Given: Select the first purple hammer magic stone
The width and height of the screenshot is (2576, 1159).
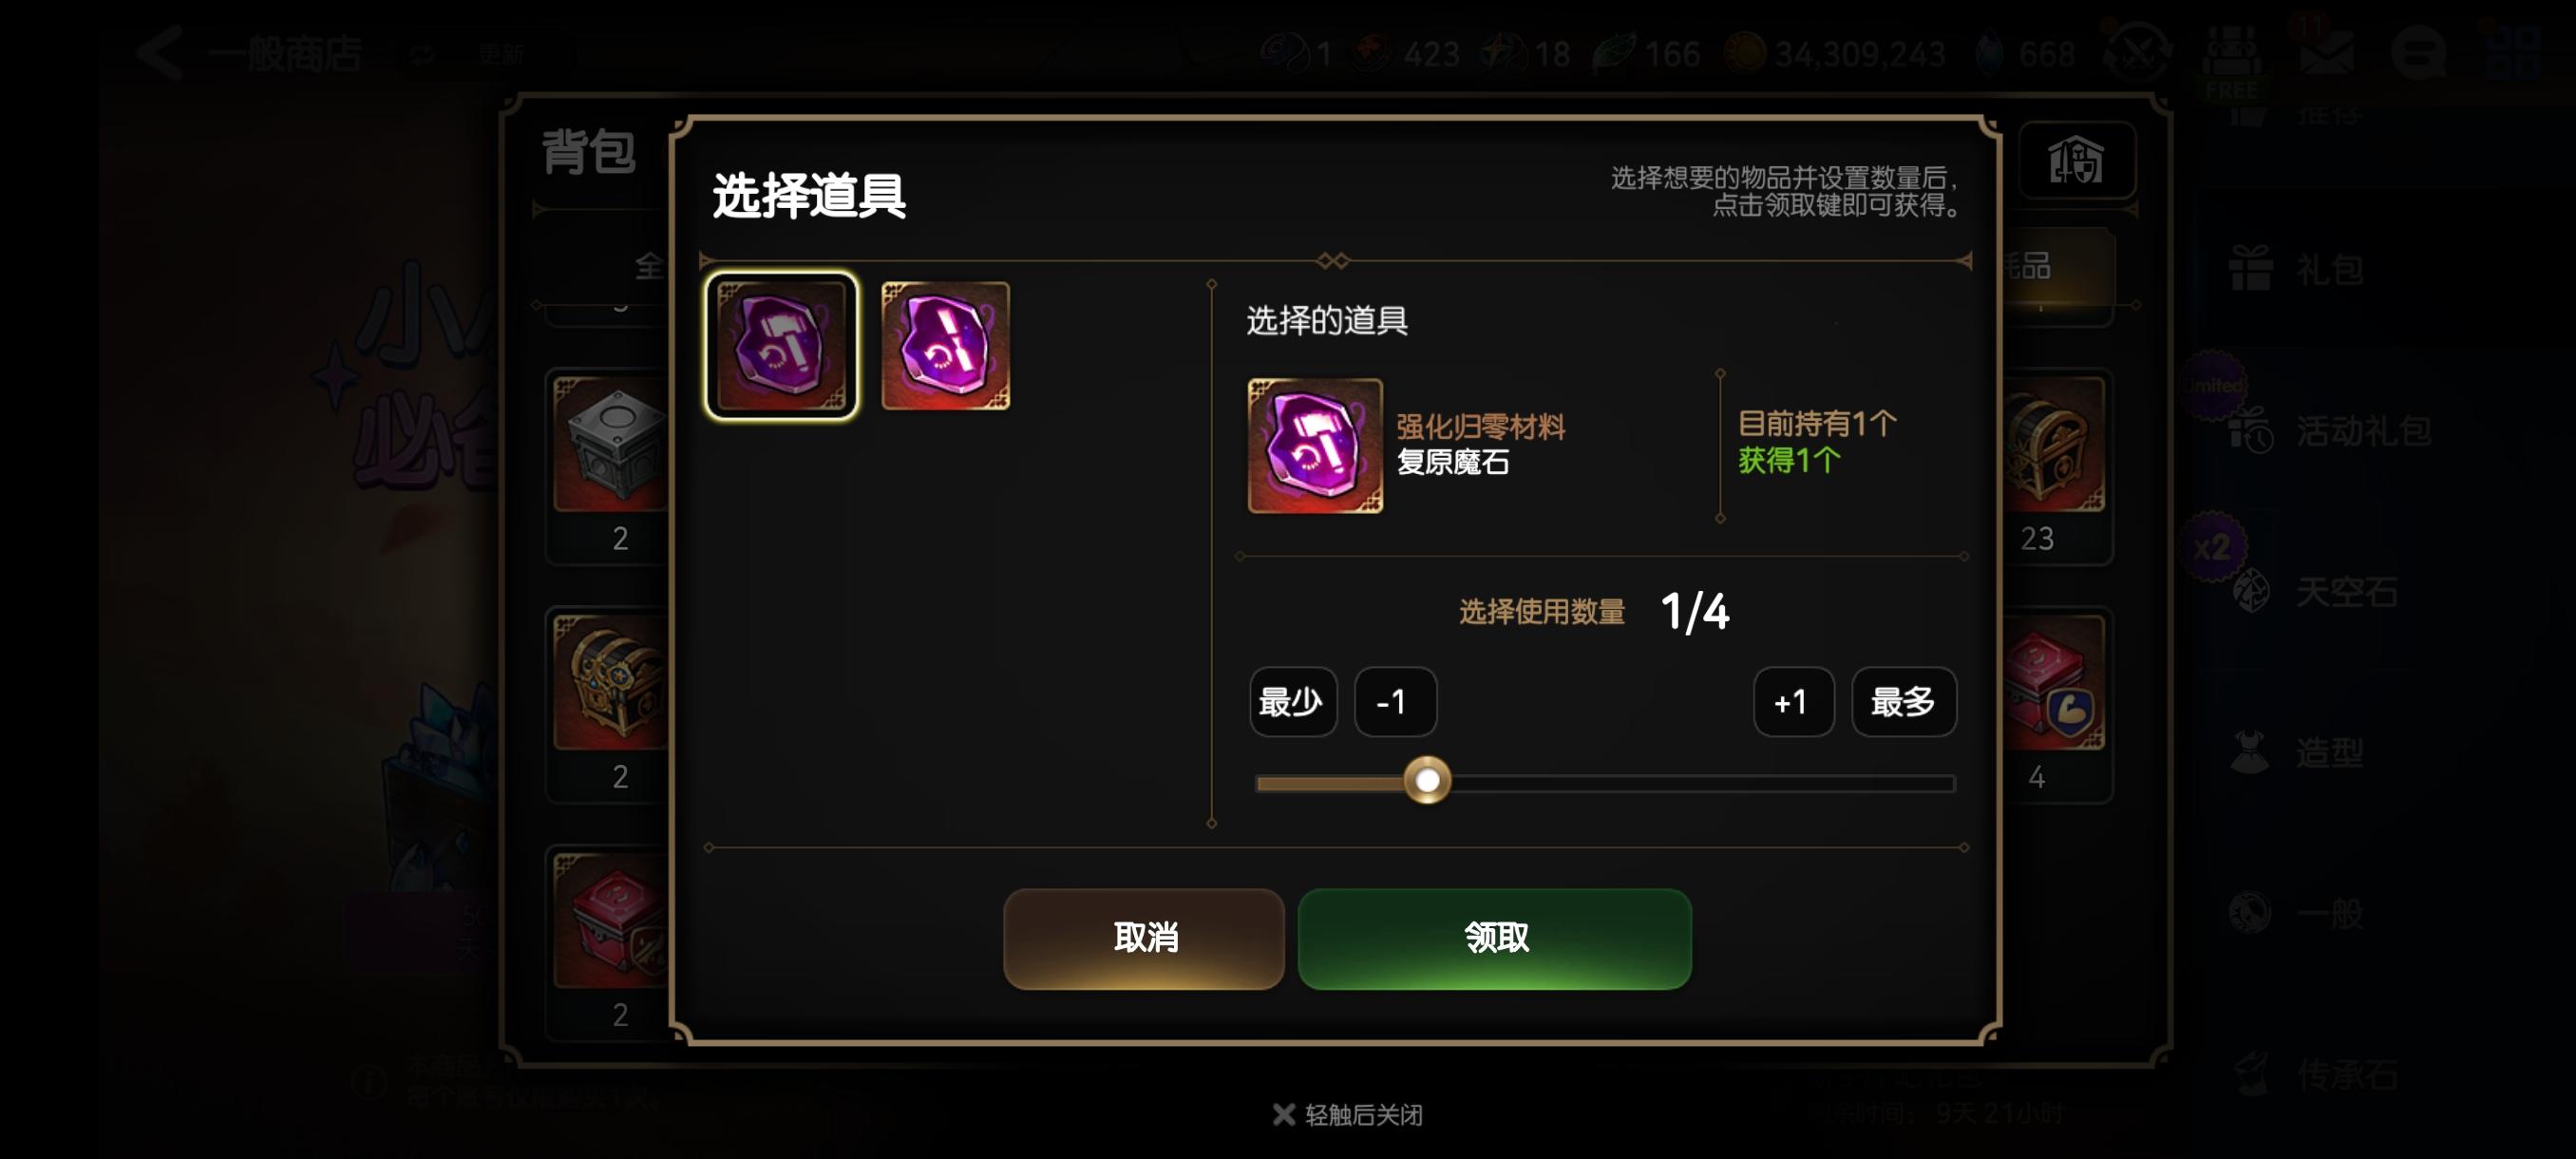Looking at the screenshot, I should point(781,345).
